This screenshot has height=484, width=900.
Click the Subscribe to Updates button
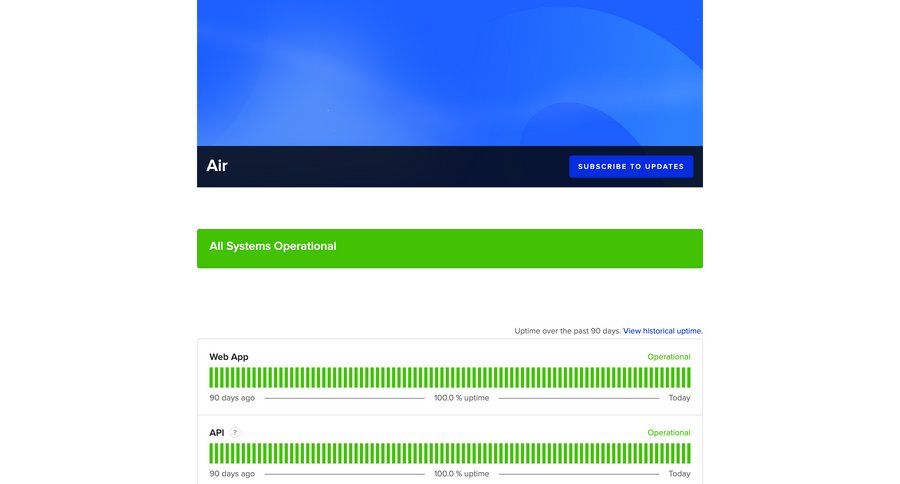click(631, 167)
